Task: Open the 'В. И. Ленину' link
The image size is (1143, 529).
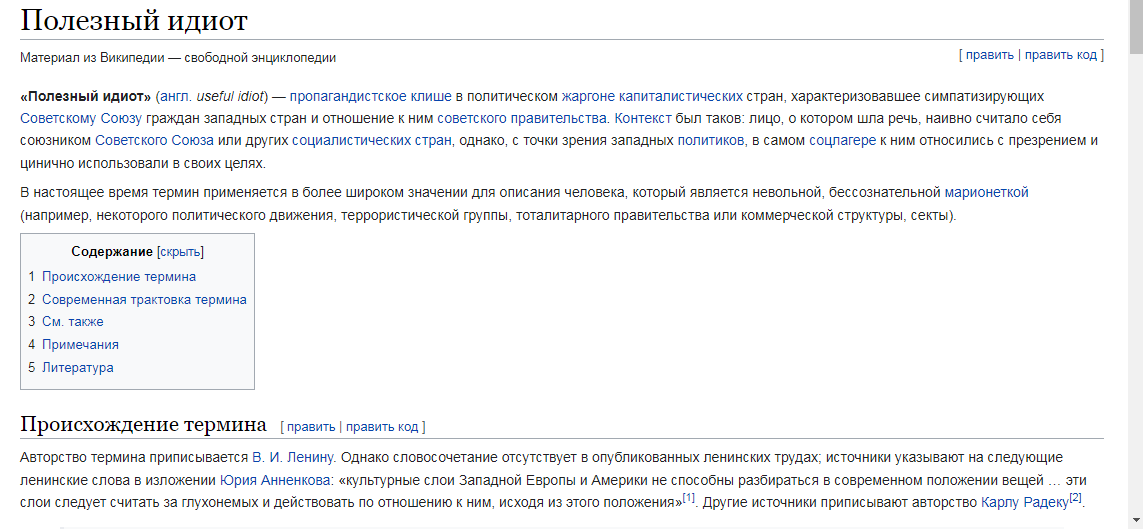Action: 294,458
